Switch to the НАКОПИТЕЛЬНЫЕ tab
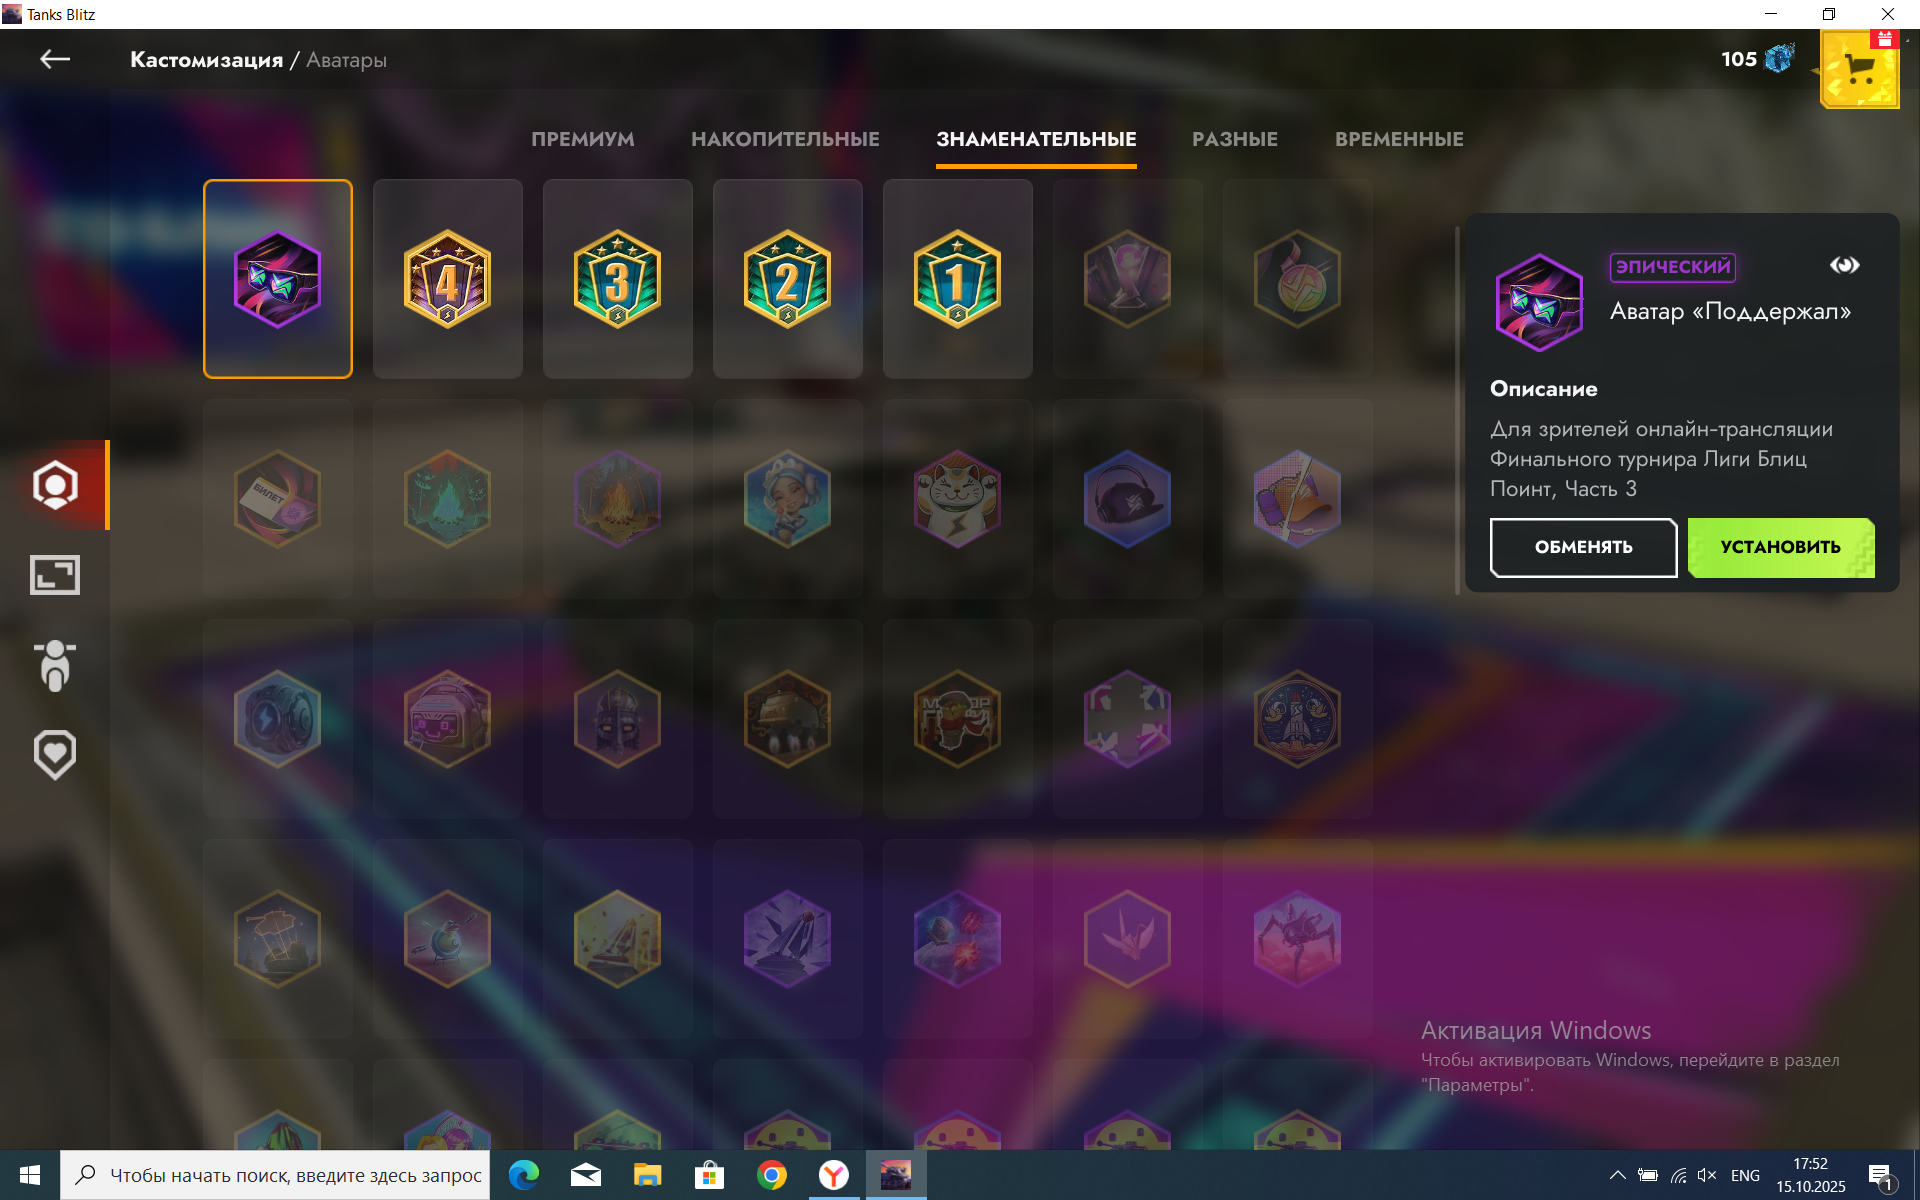Image resolution: width=1920 pixels, height=1200 pixels. [785, 139]
